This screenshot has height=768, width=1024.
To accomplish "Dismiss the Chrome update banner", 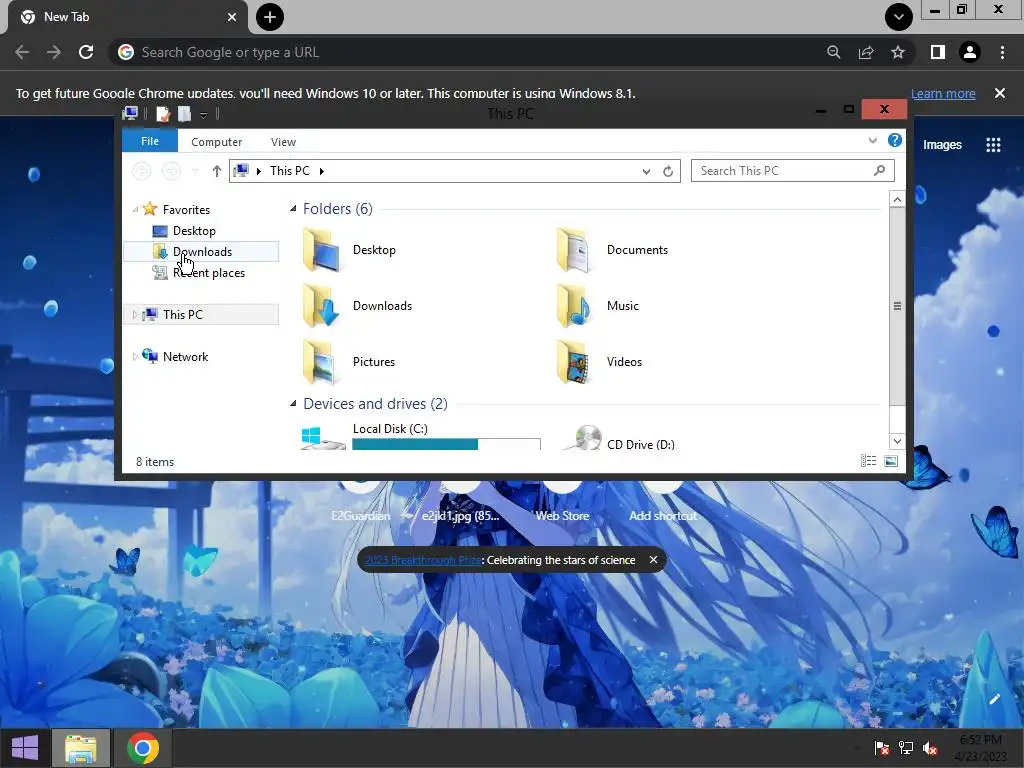I will [x=1000, y=93].
